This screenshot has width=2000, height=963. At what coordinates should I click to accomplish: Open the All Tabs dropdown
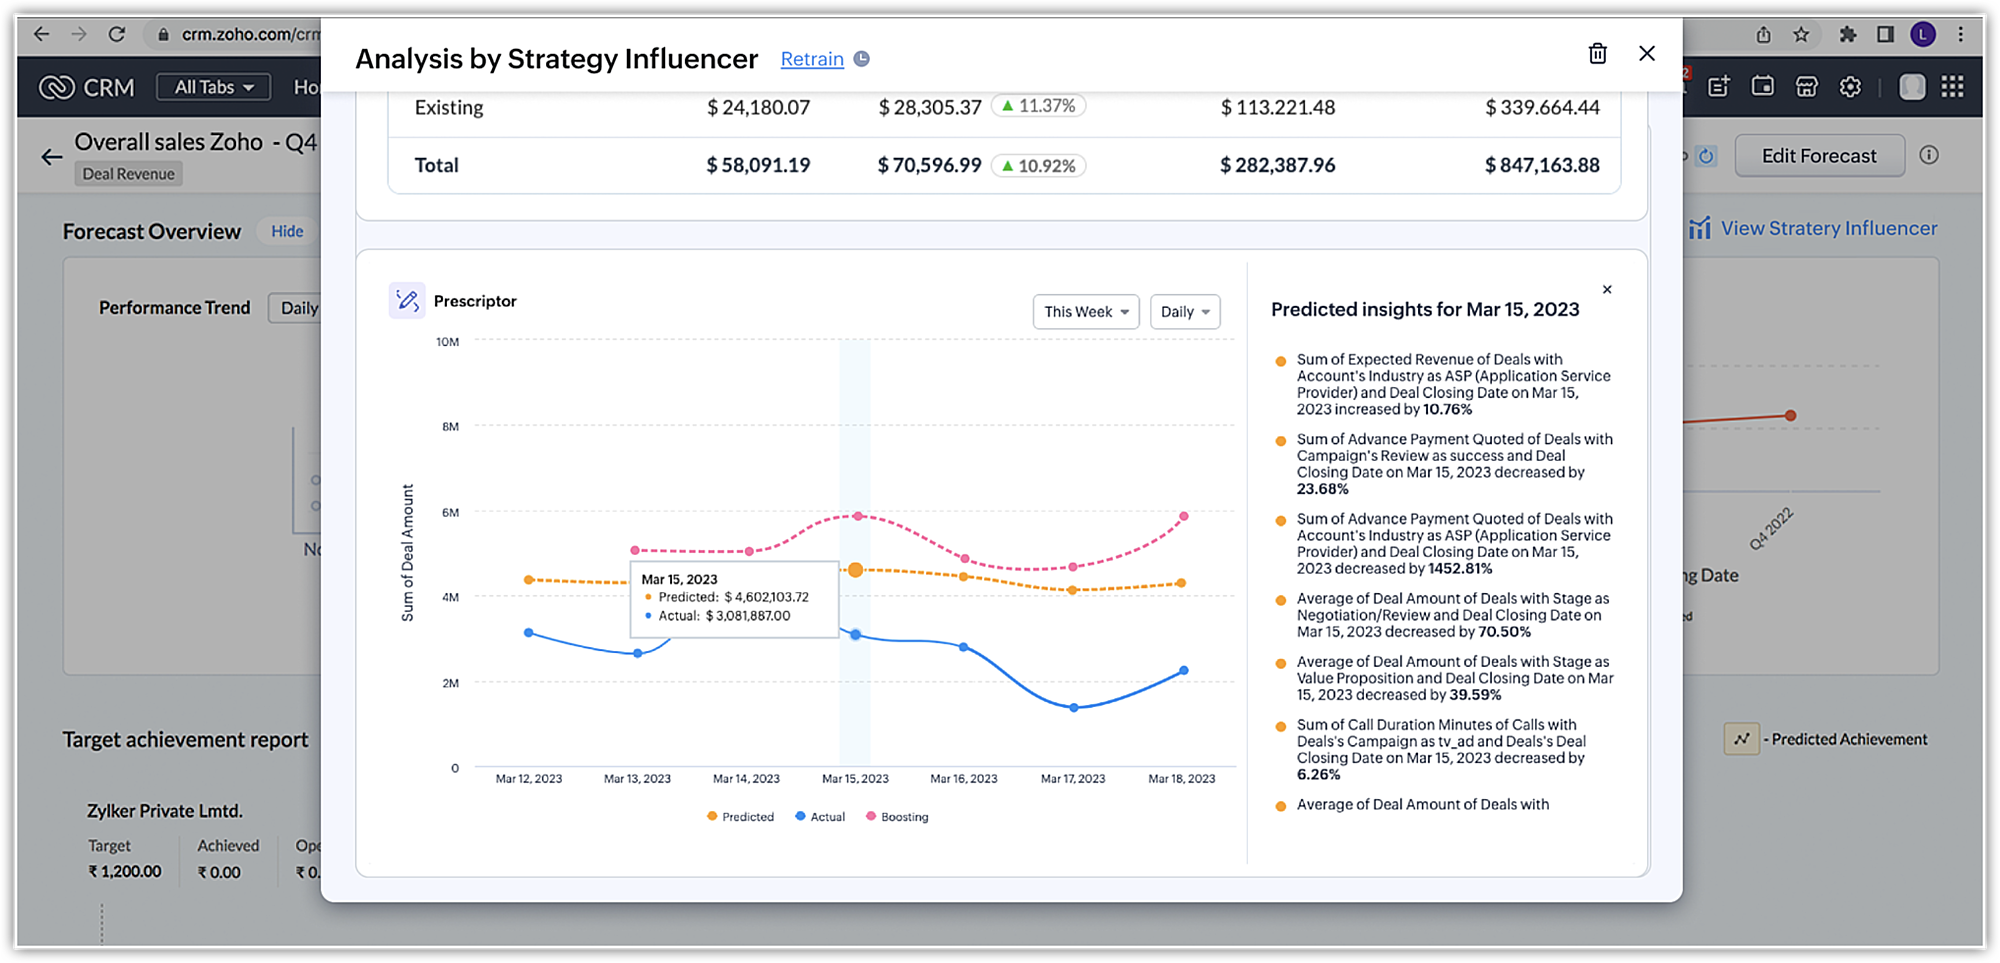tap(213, 87)
